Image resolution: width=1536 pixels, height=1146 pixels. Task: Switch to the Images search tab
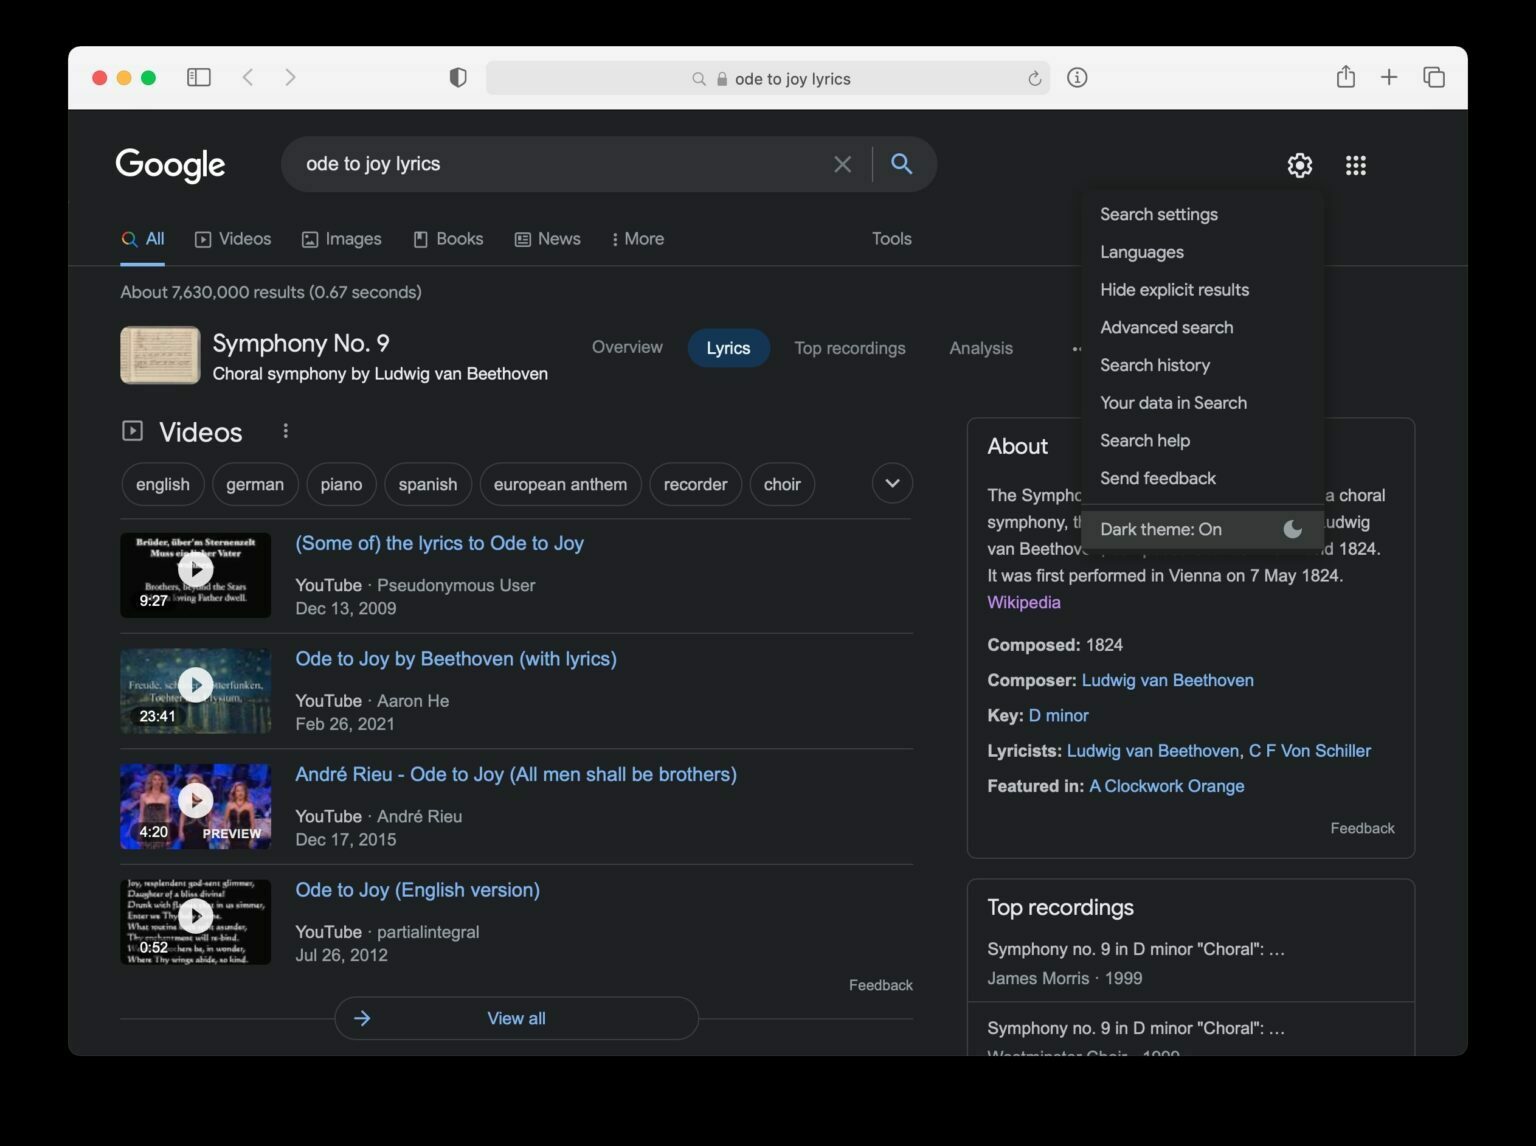point(342,239)
